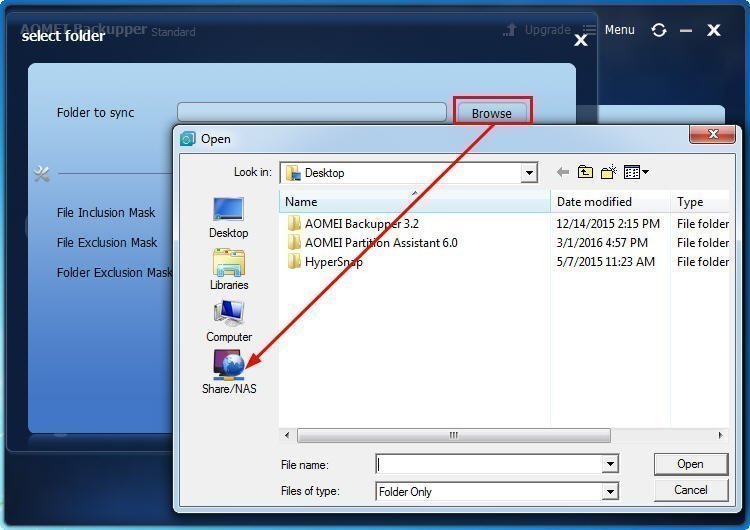Expand the Look in dropdown

click(x=529, y=173)
